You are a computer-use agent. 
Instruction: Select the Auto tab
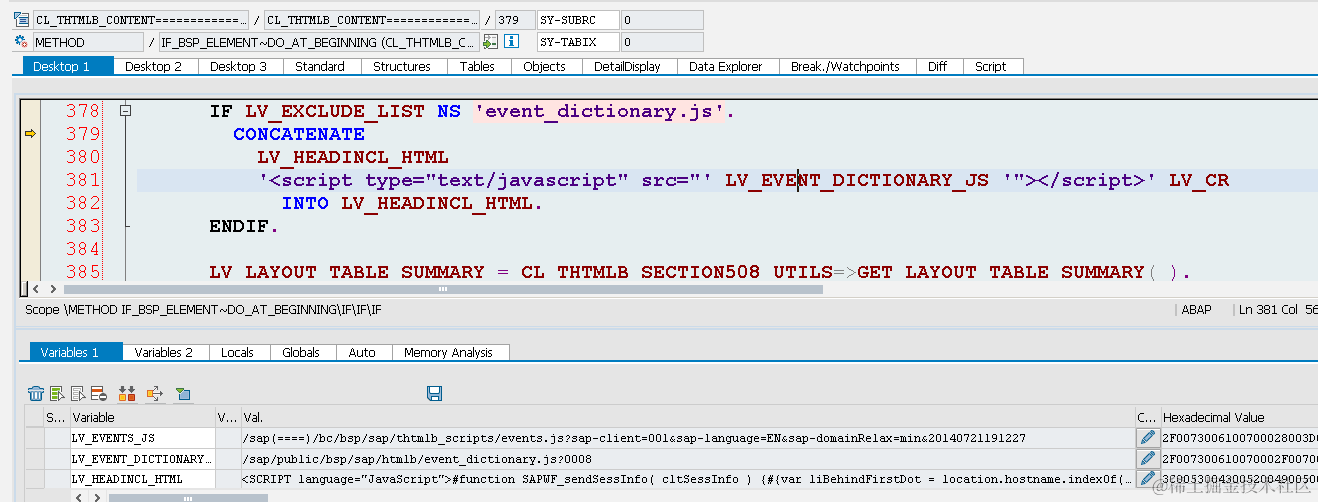[362, 352]
